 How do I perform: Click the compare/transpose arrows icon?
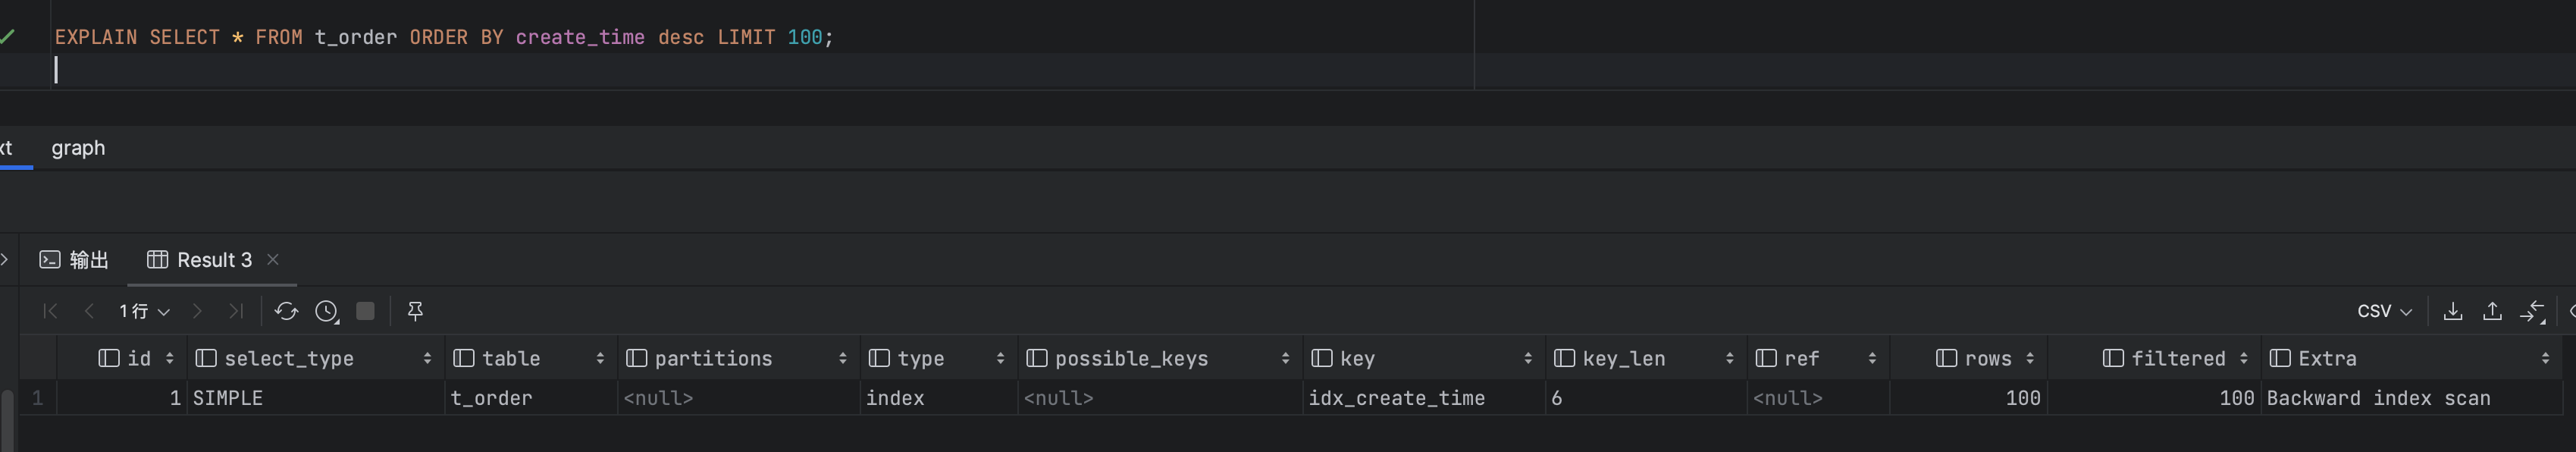click(2532, 311)
